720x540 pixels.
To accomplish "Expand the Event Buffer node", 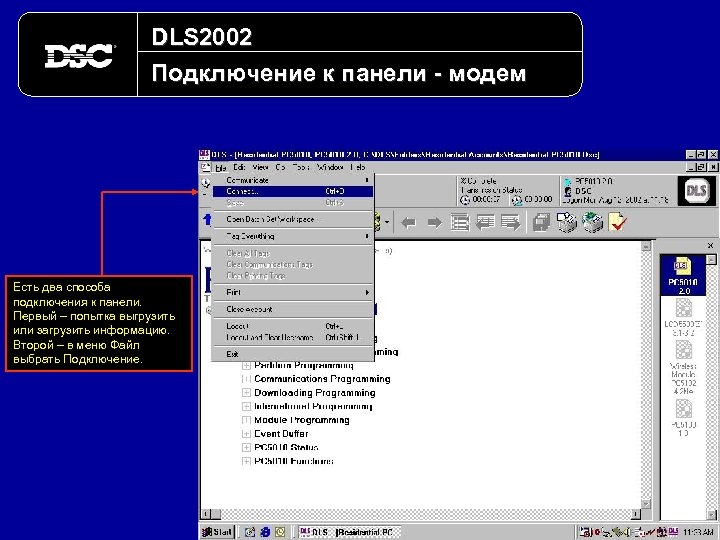I will pos(246,434).
